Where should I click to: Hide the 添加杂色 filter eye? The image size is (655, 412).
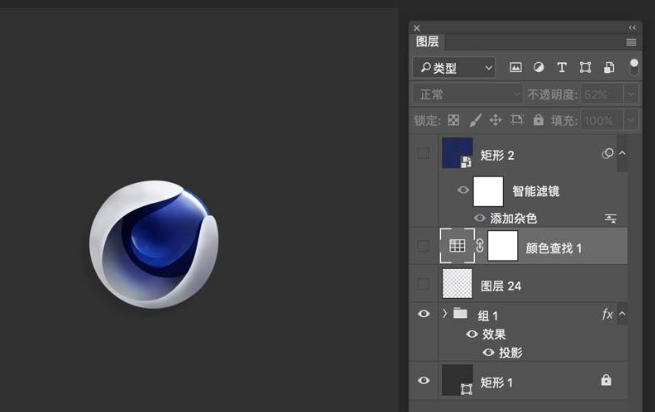(480, 218)
